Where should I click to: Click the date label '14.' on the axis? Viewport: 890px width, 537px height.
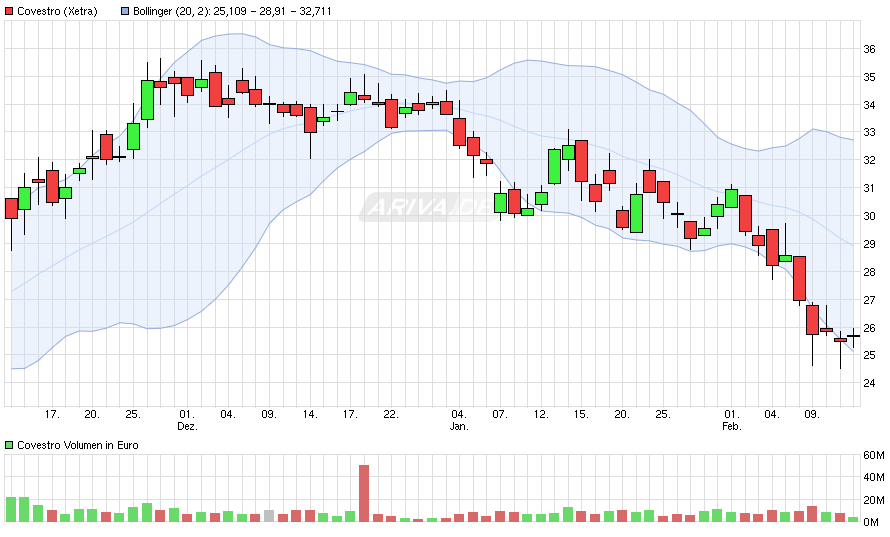coord(309,414)
